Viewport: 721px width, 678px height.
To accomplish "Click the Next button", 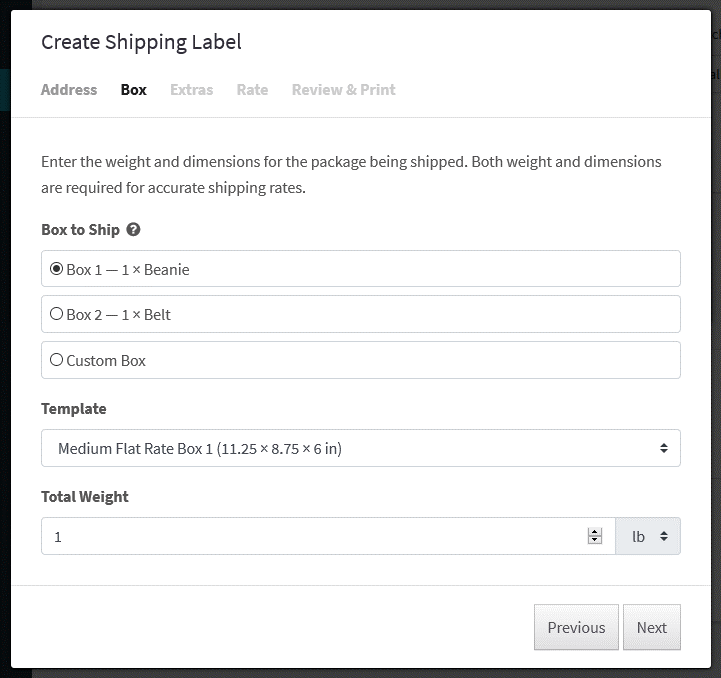I will pyautogui.click(x=652, y=627).
